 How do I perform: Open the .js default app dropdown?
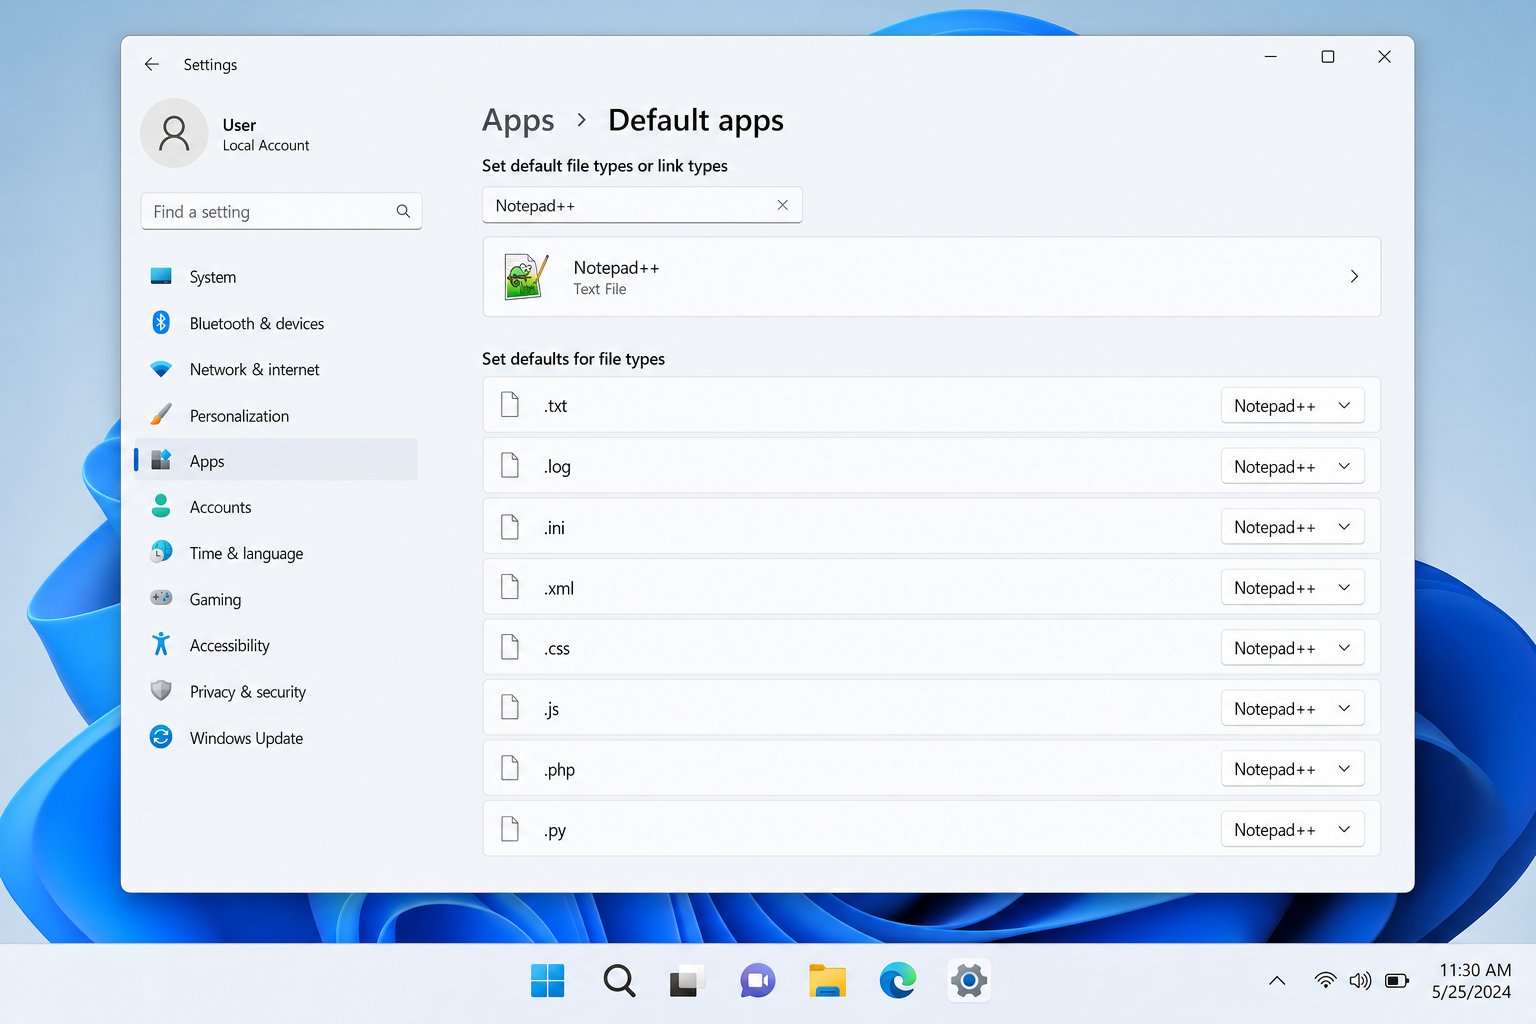pyautogui.click(x=1293, y=709)
